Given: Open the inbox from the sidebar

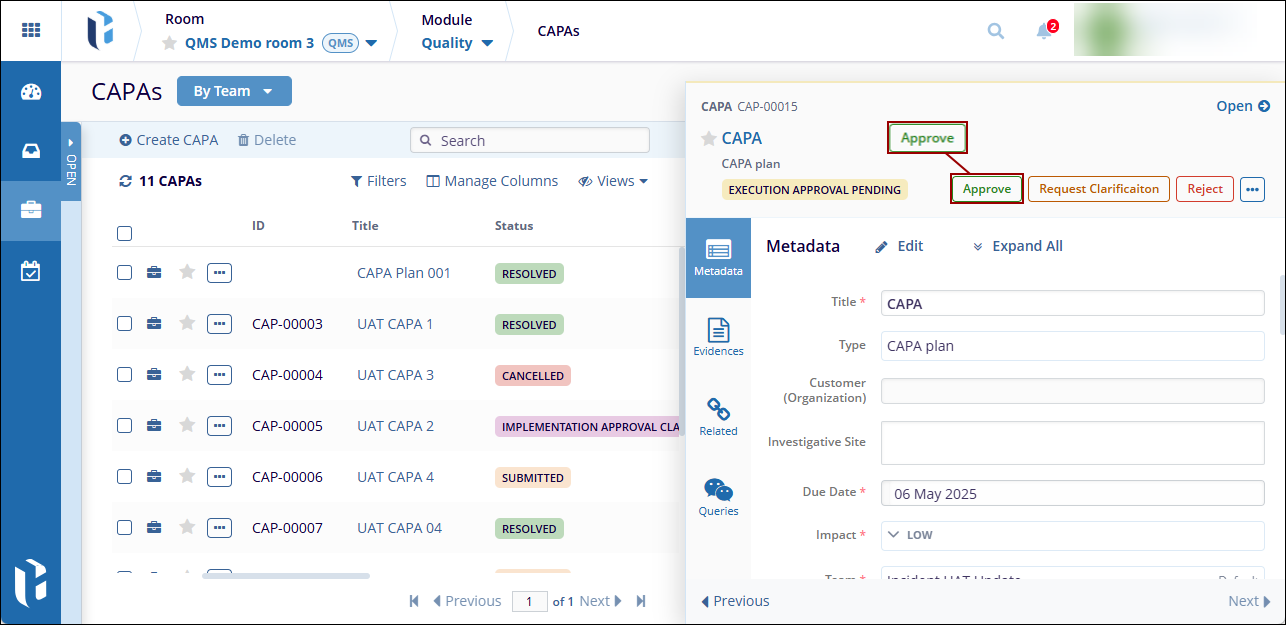Looking at the screenshot, I should [x=31, y=151].
